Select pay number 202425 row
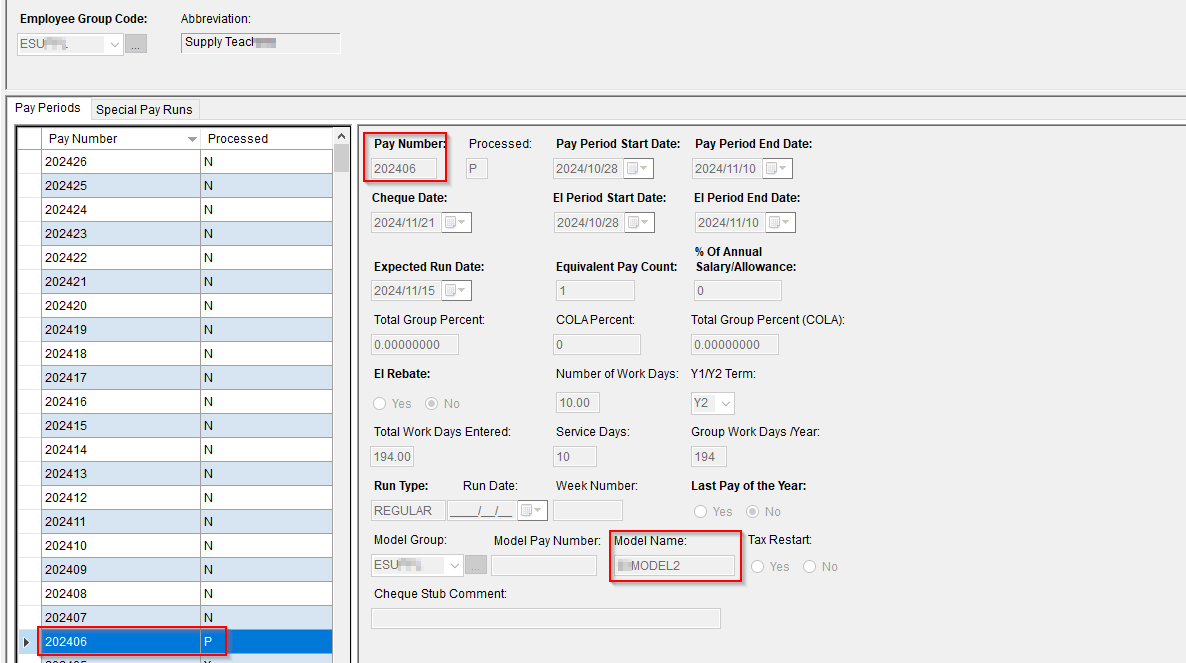 click(x=187, y=186)
